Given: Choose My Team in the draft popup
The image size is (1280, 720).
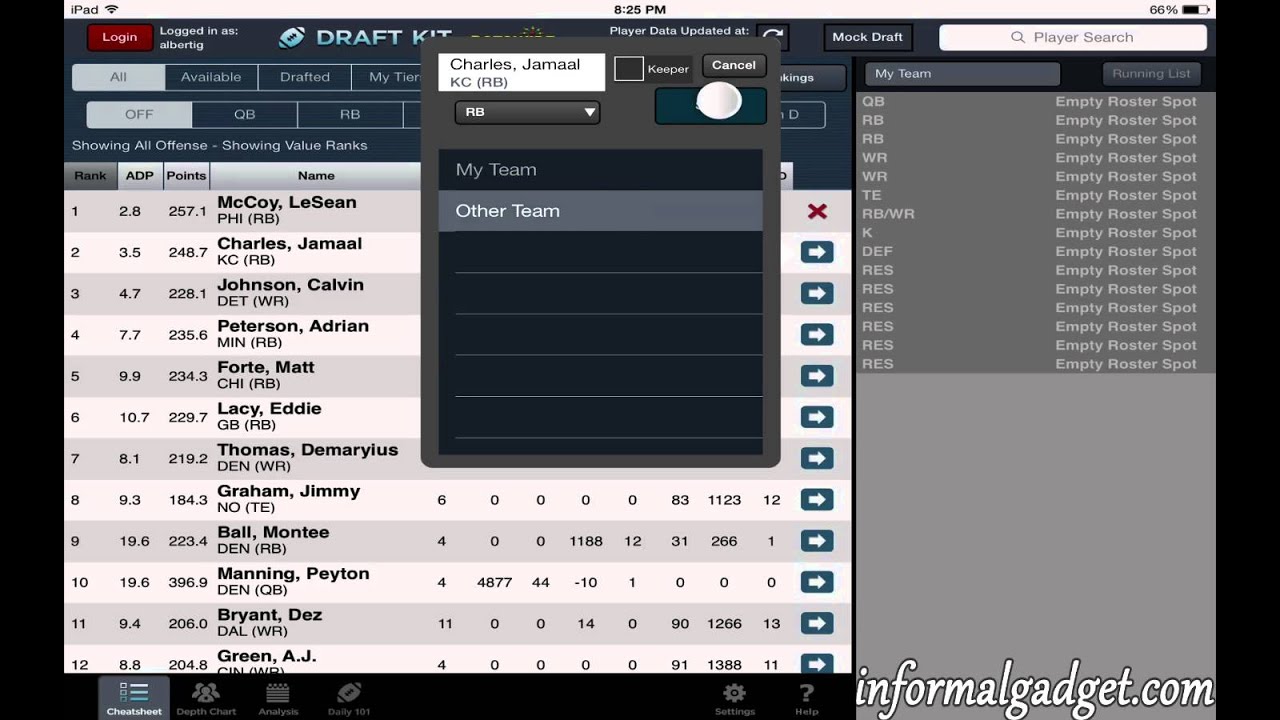Looking at the screenshot, I should [601, 170].
